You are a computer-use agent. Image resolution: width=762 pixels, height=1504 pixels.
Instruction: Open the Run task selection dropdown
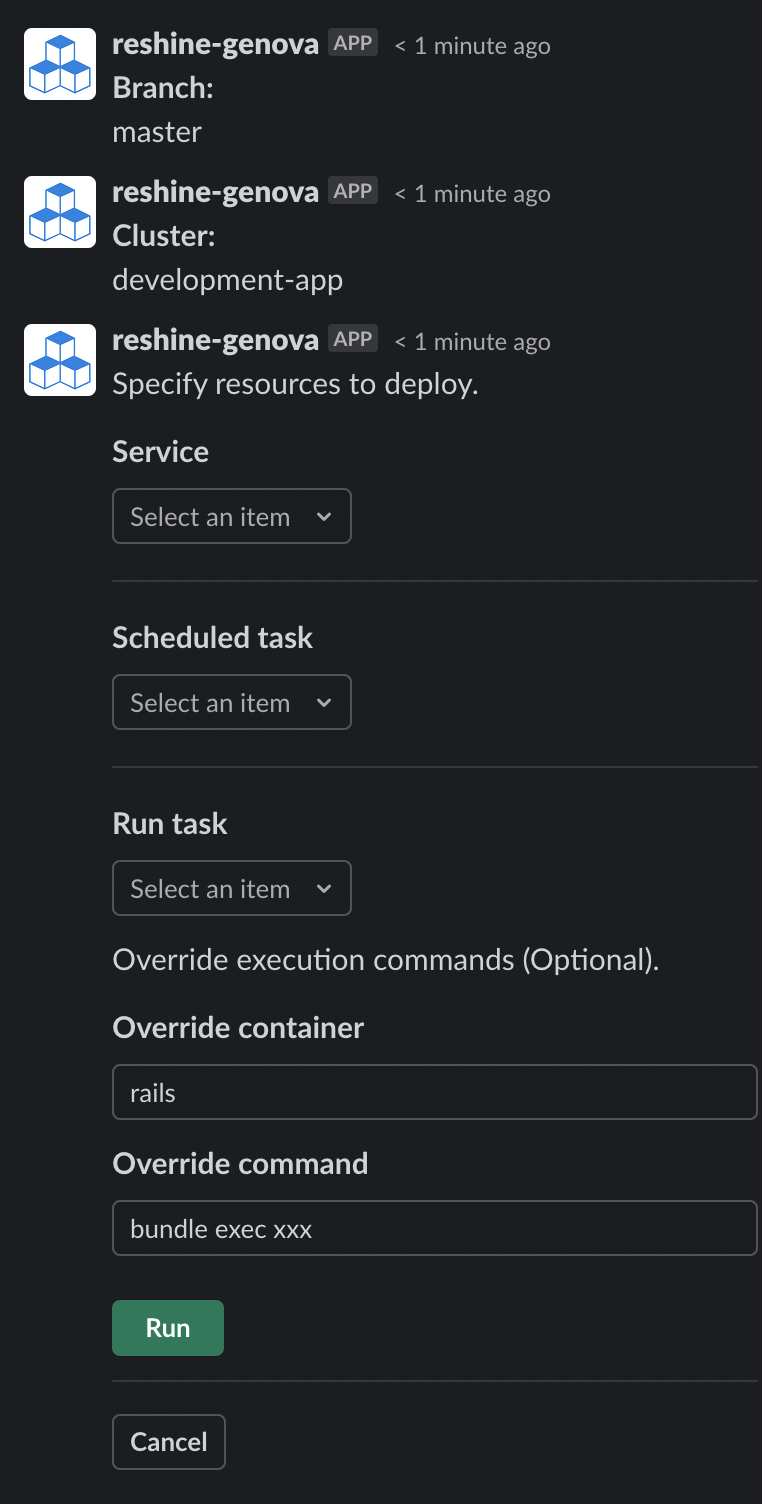231,888
